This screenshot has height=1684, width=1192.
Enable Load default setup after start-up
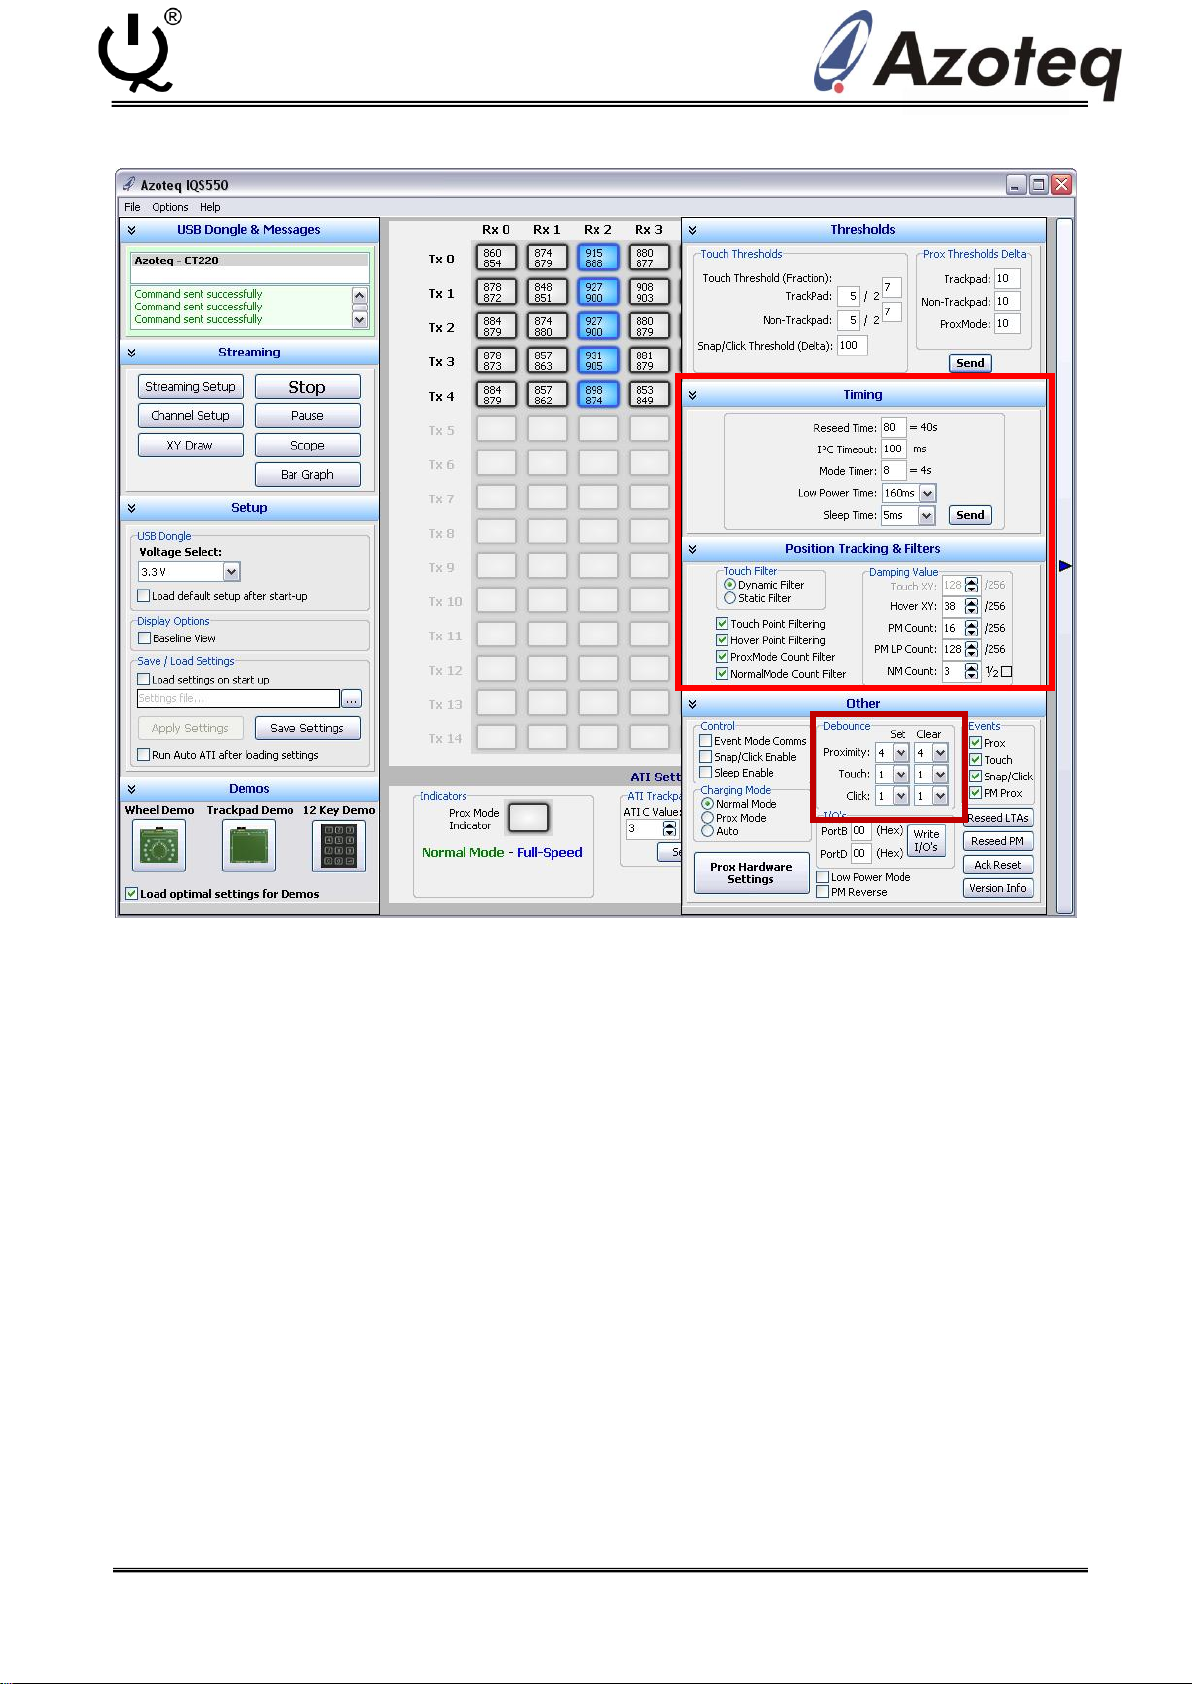coord(144,596)
